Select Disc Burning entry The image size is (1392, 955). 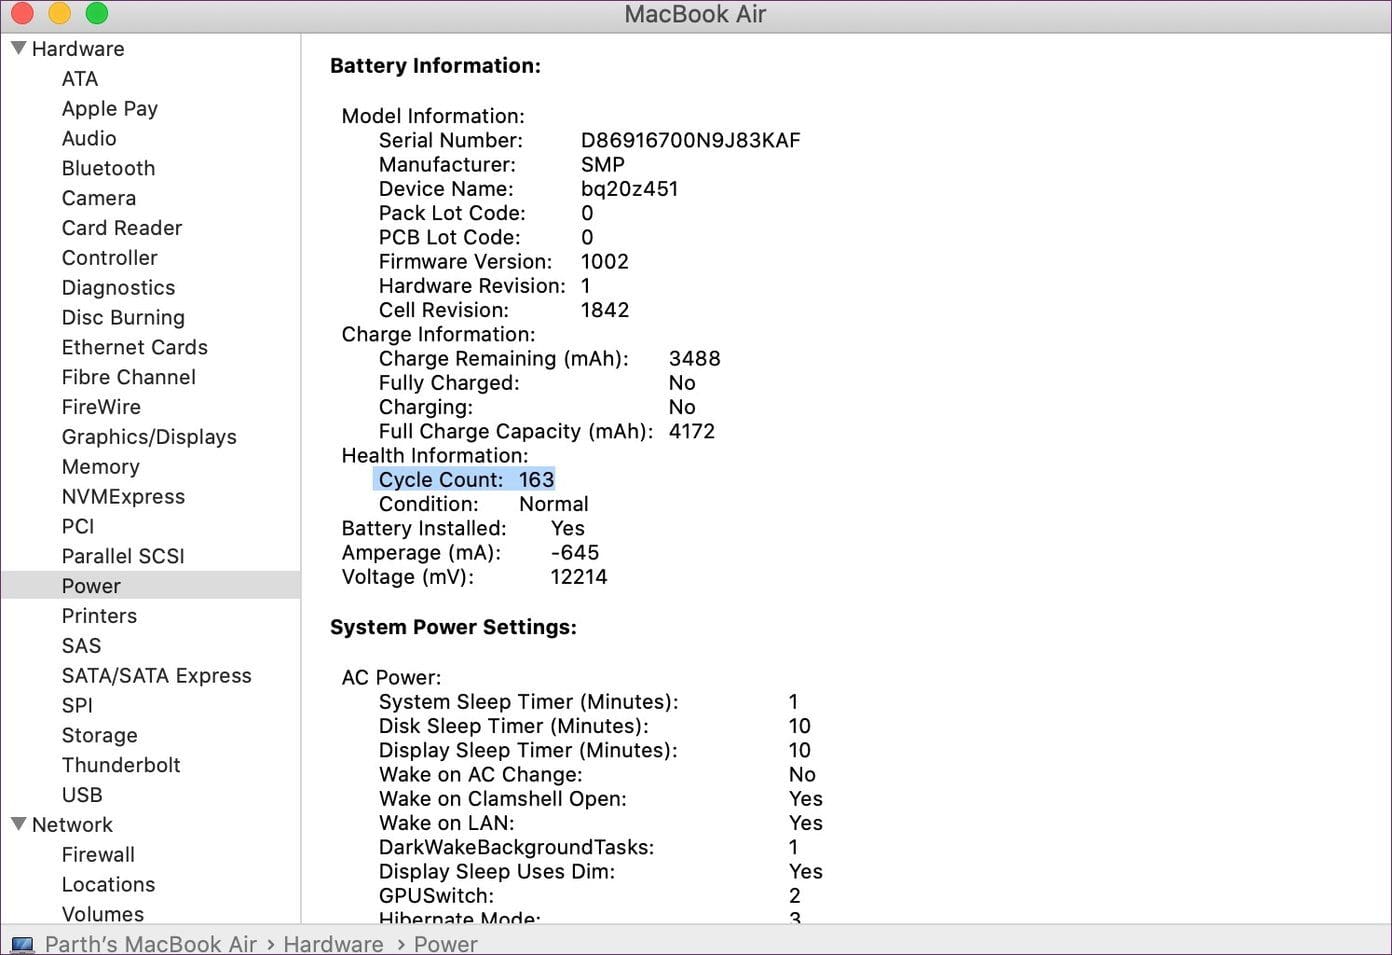click(x=123, y=318)
